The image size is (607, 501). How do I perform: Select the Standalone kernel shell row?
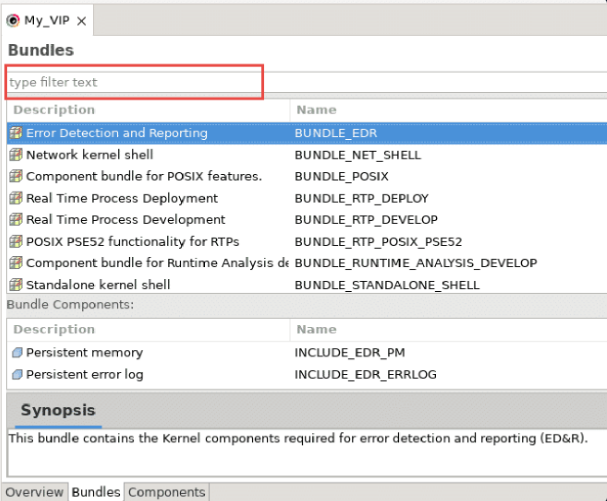[x=307, y=285]
